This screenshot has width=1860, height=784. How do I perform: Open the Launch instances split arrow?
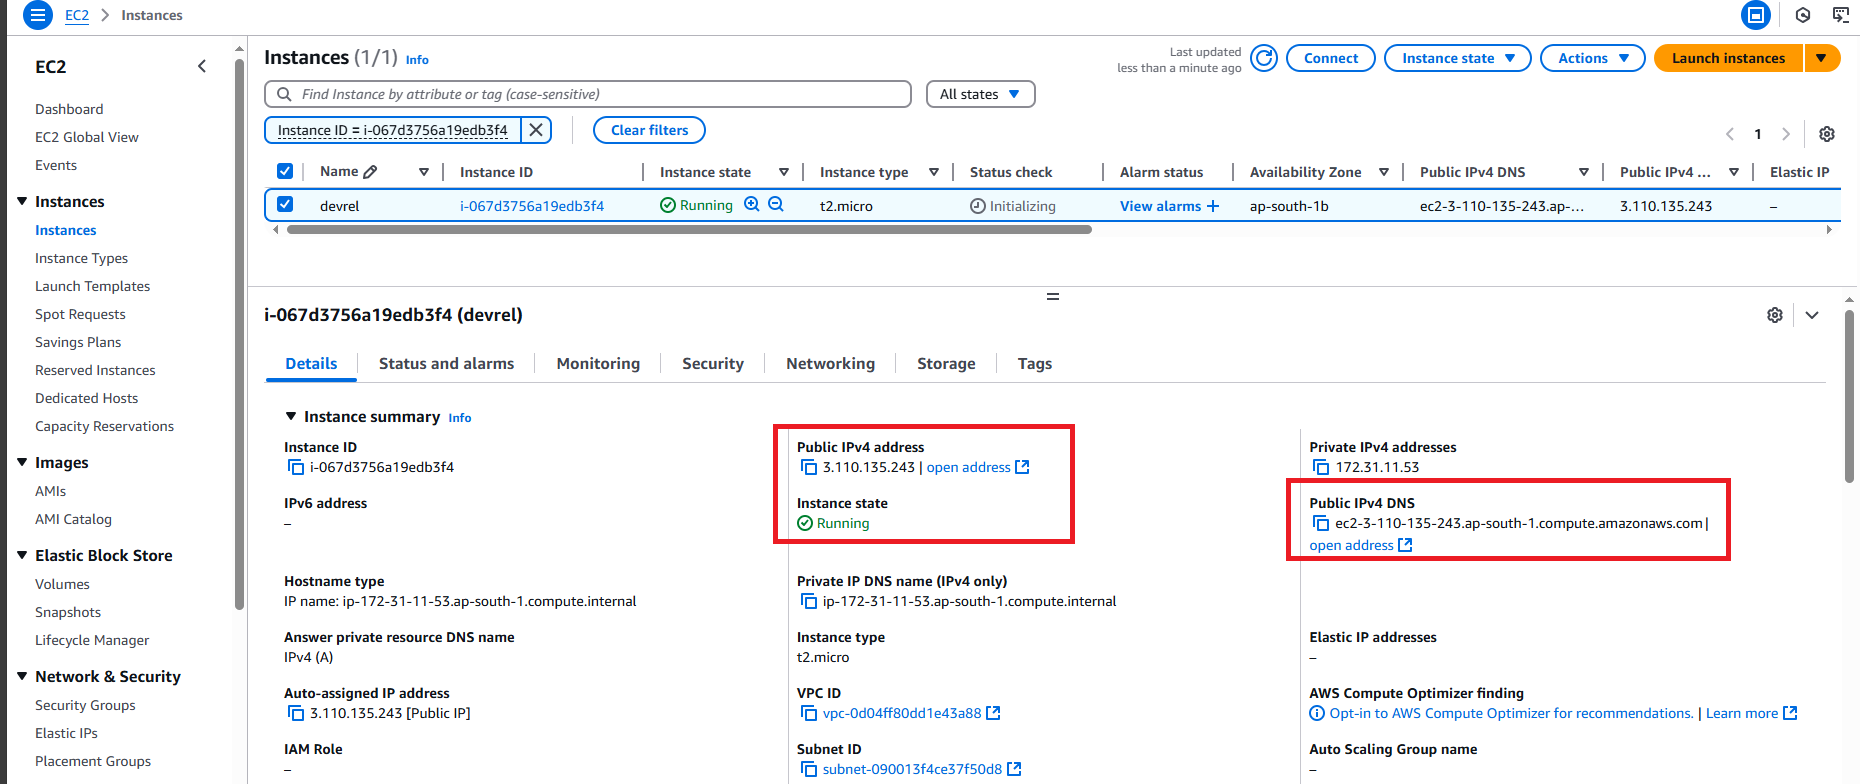[x=1822, y=58]
